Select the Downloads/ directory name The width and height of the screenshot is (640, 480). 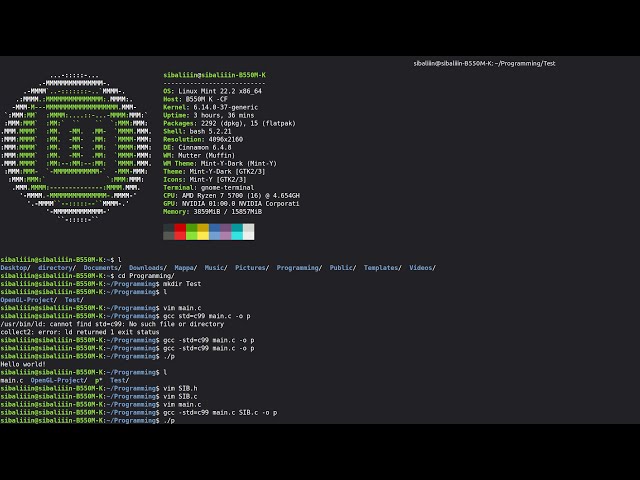[148, 268]
